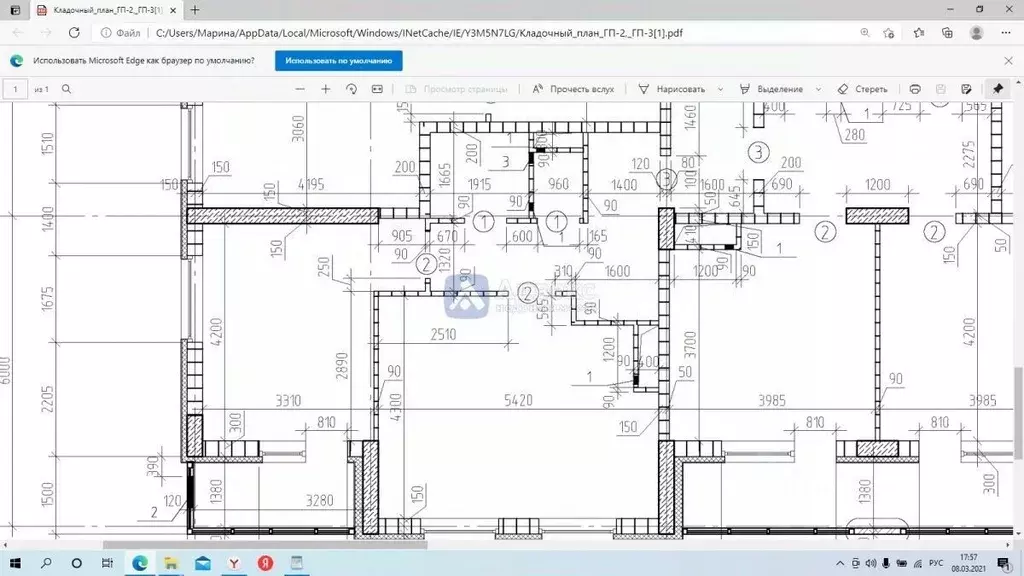
Task: Click Просмотр страницы view option
Action: click(456, 89)
